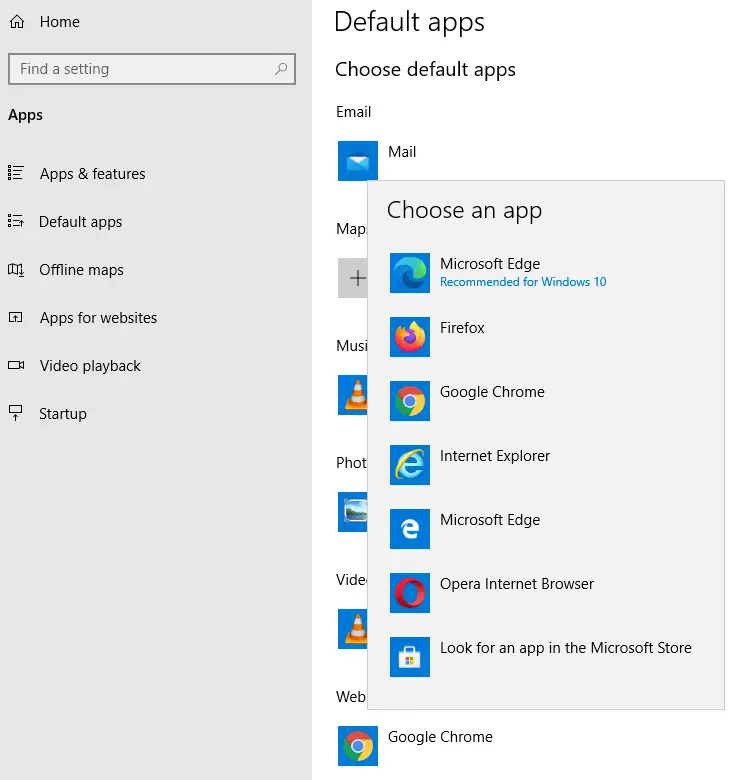The width and height of the screenshot is (739, 780).
Task: Click the Apps & features list icon
Action: point(15,173)
